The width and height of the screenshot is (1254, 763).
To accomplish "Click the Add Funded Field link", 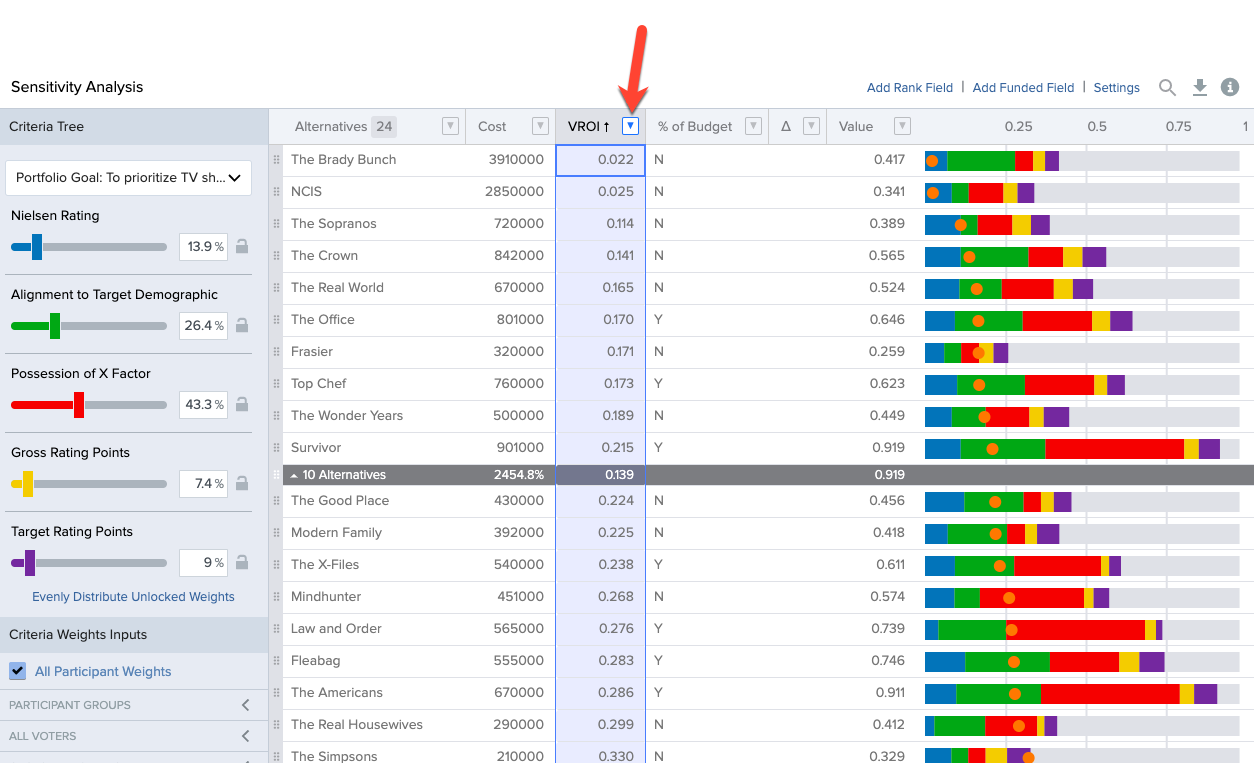I will (1023, 88).
